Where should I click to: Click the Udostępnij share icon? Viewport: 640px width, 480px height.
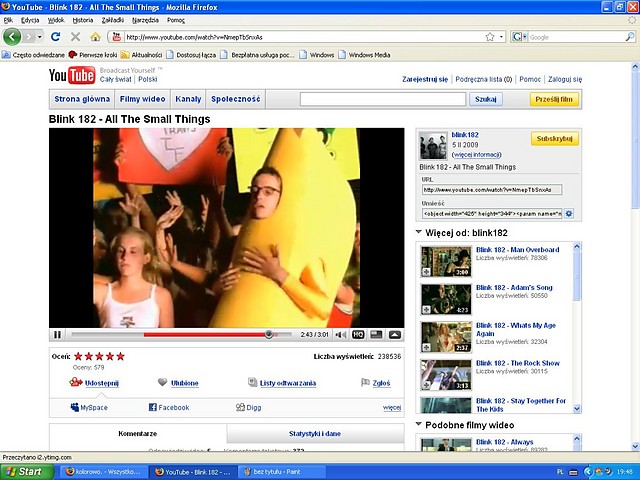[x=76, y=382]
